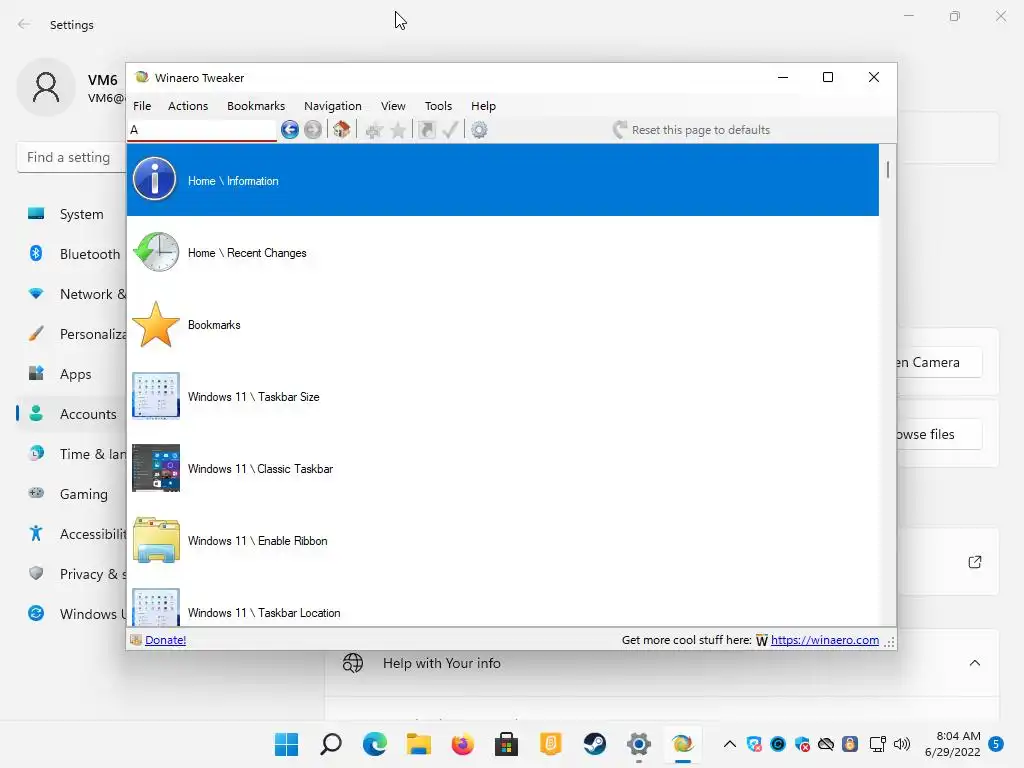Viewport: 1024px width, 768px height.
Task: Select Home \ Recent Changes result text
Action: (247, 253)
